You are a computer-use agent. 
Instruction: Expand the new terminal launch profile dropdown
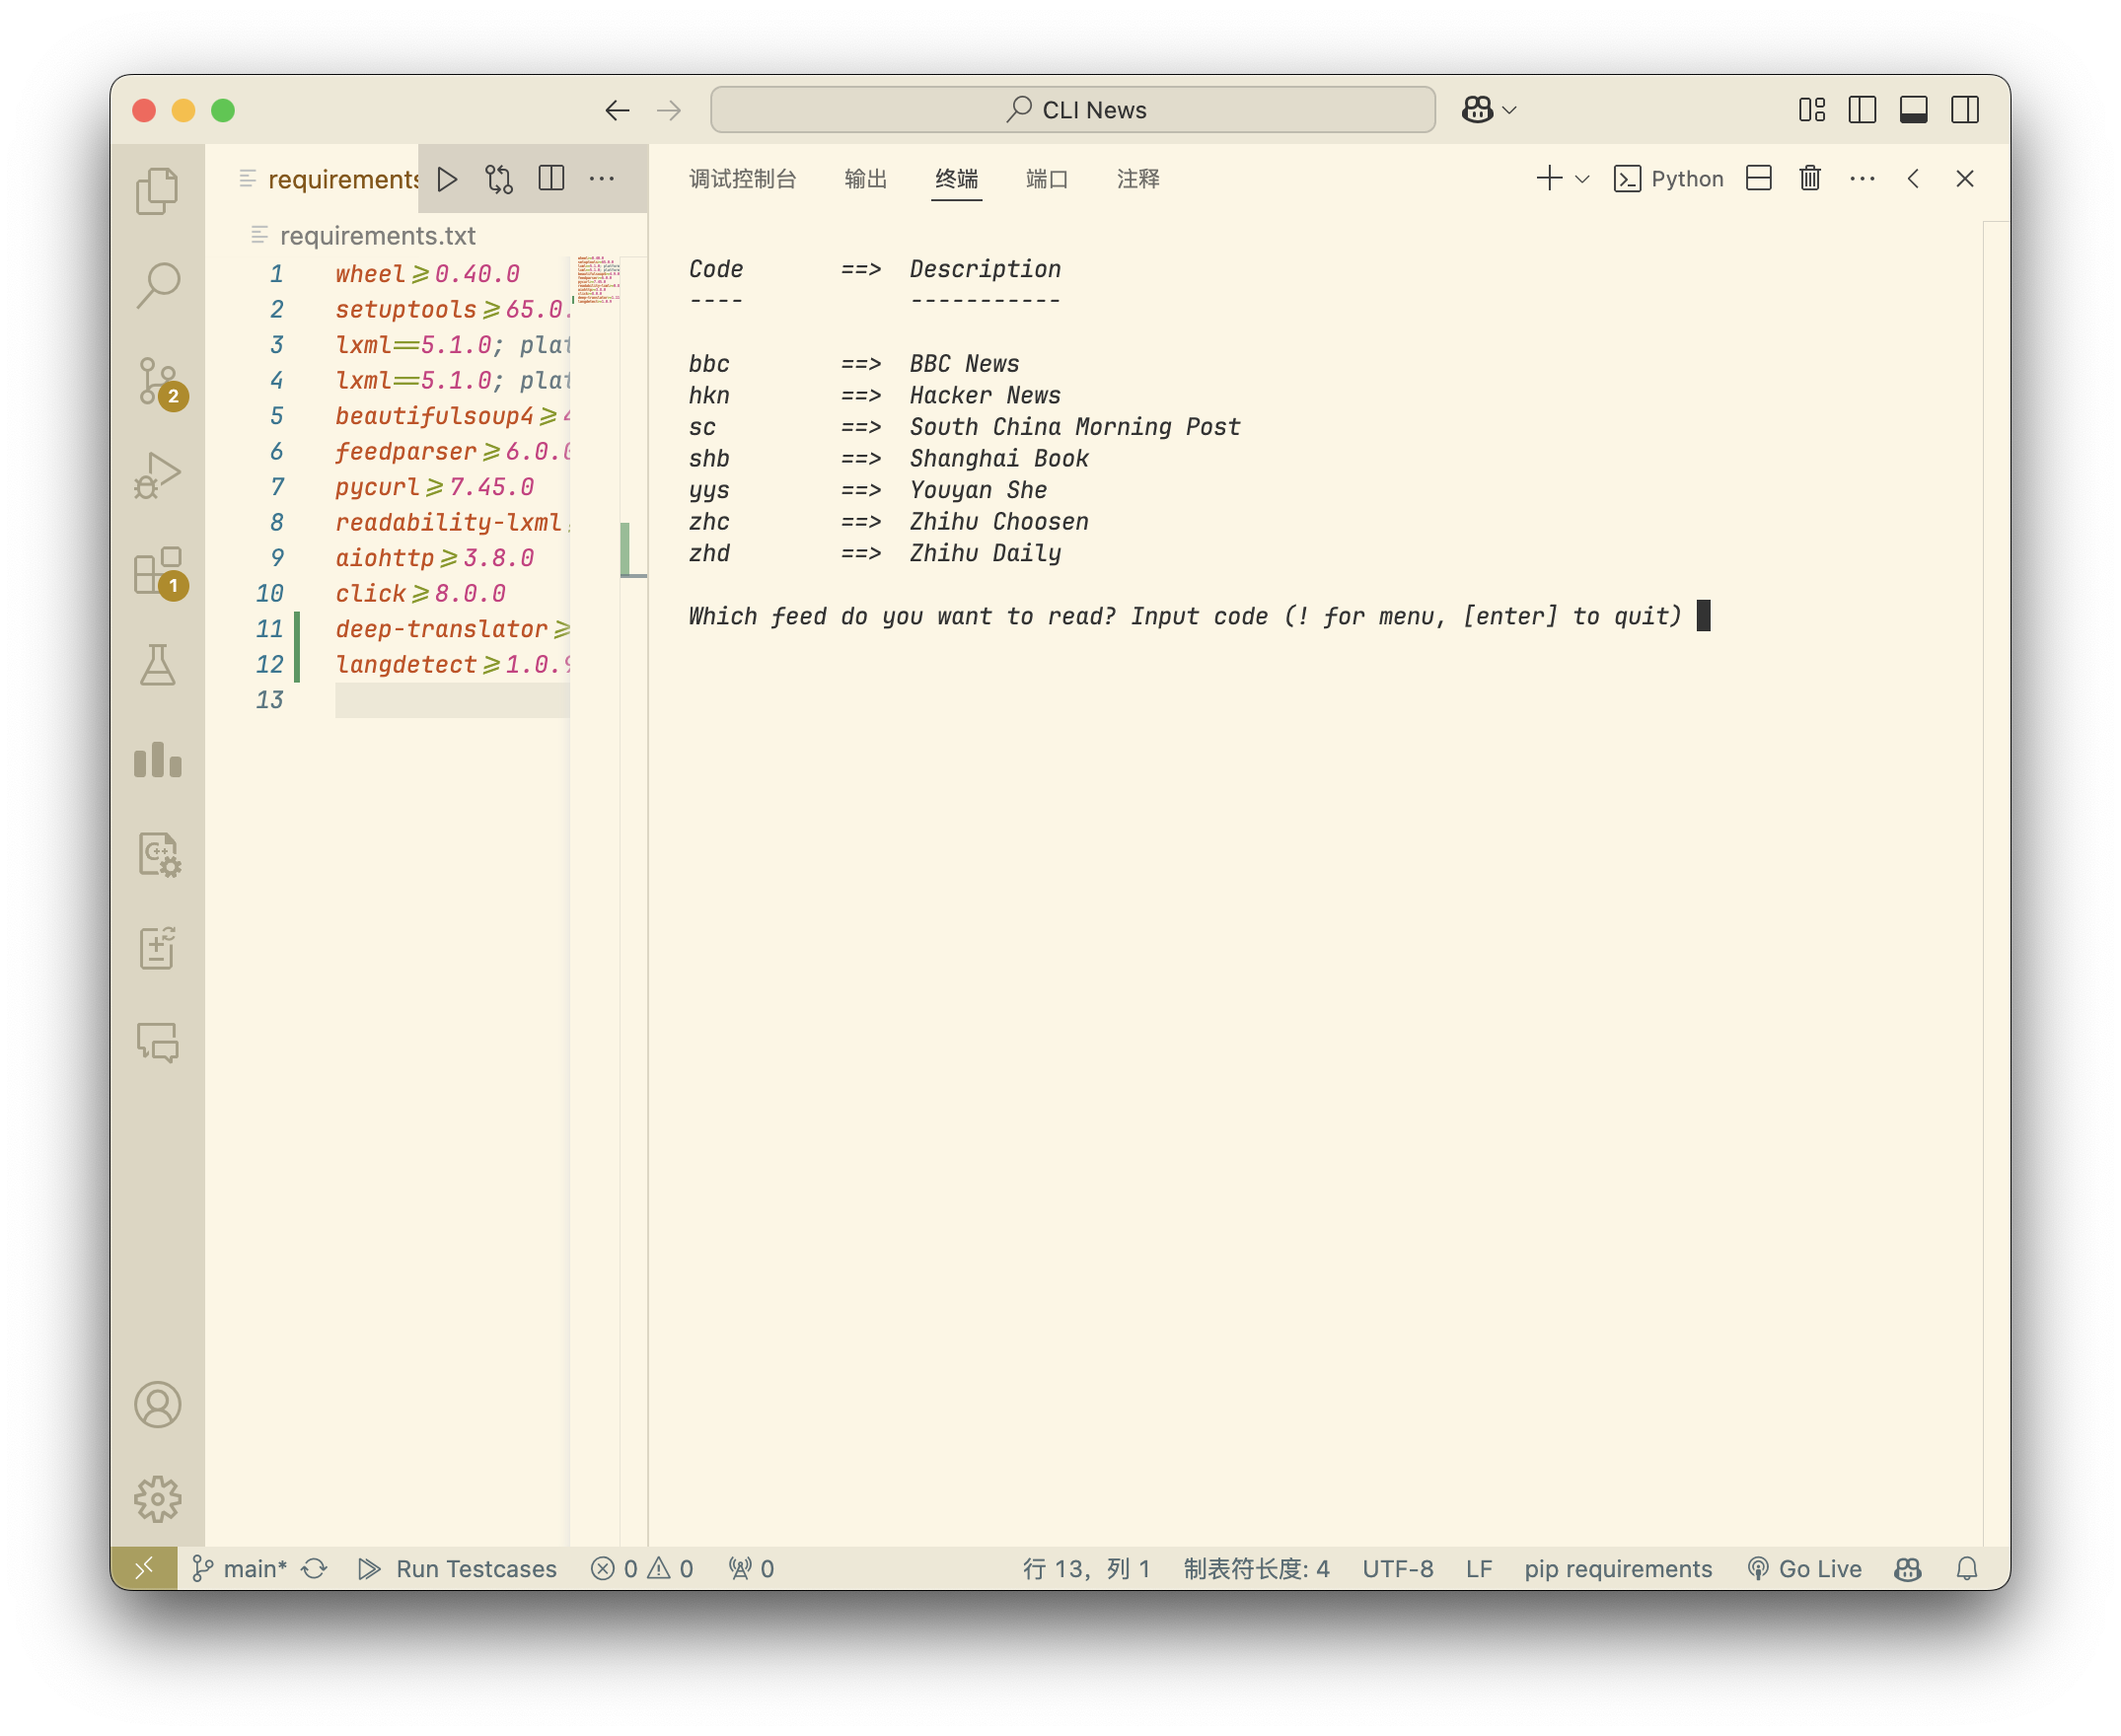[x=1582, y=179]
